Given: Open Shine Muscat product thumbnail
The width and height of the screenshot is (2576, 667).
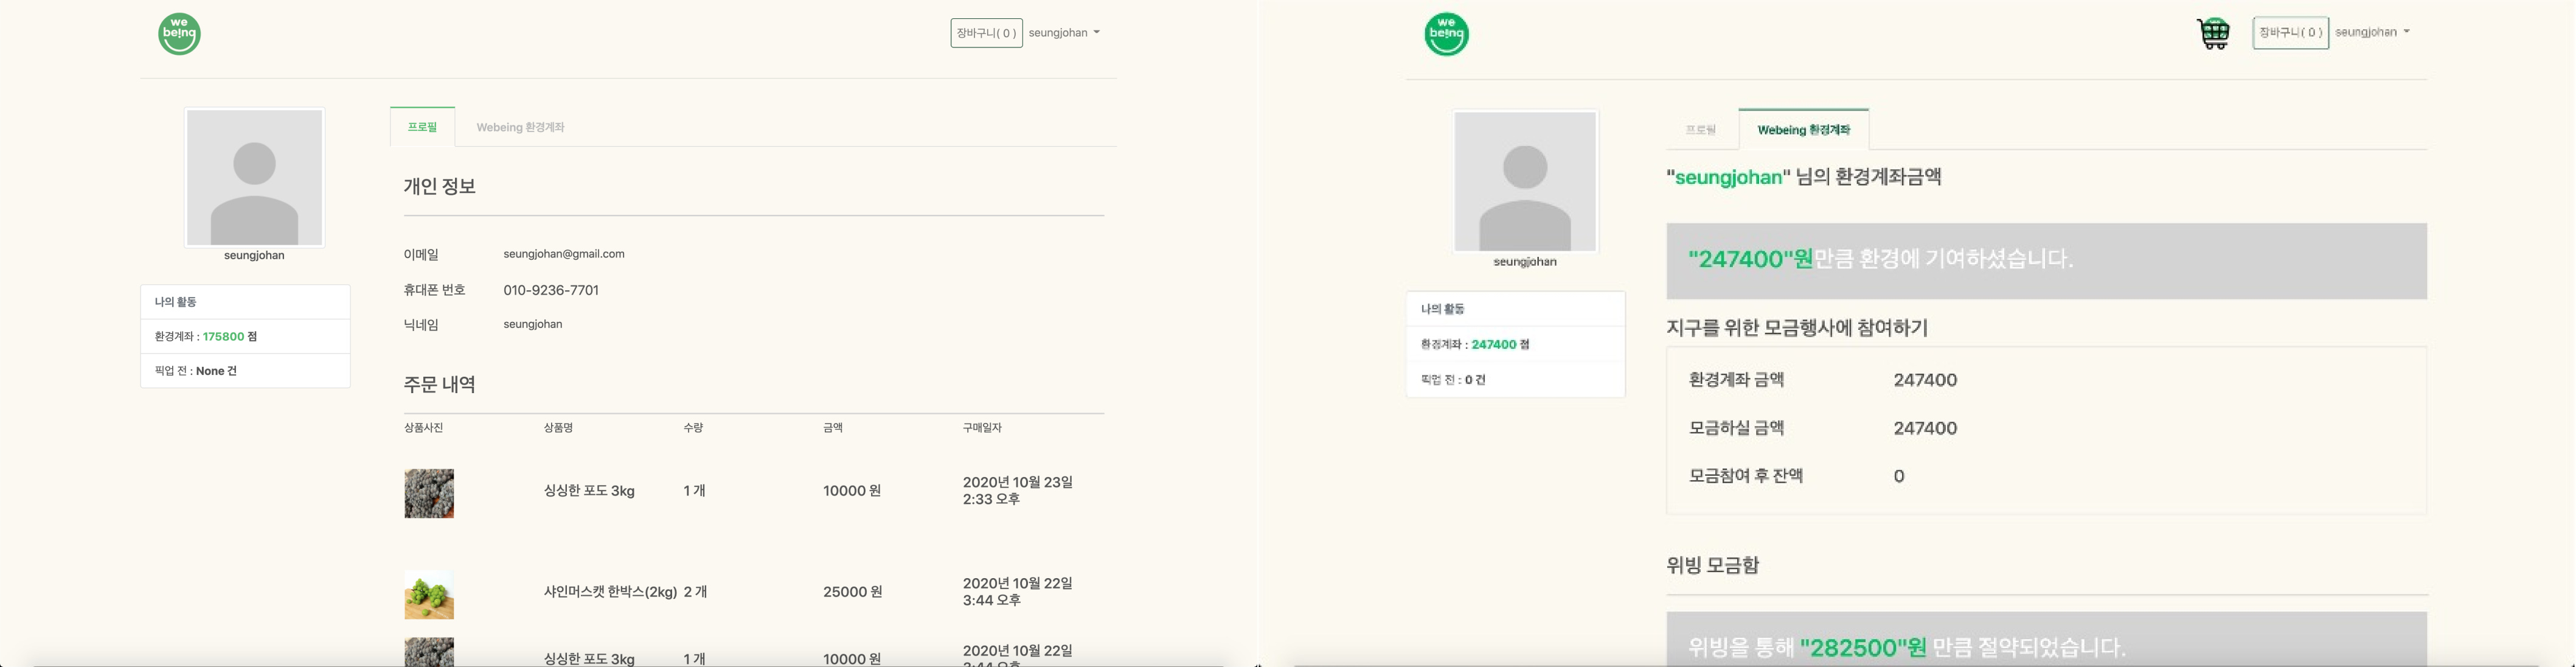Looking at the screenshot, I should click(429, 595).
